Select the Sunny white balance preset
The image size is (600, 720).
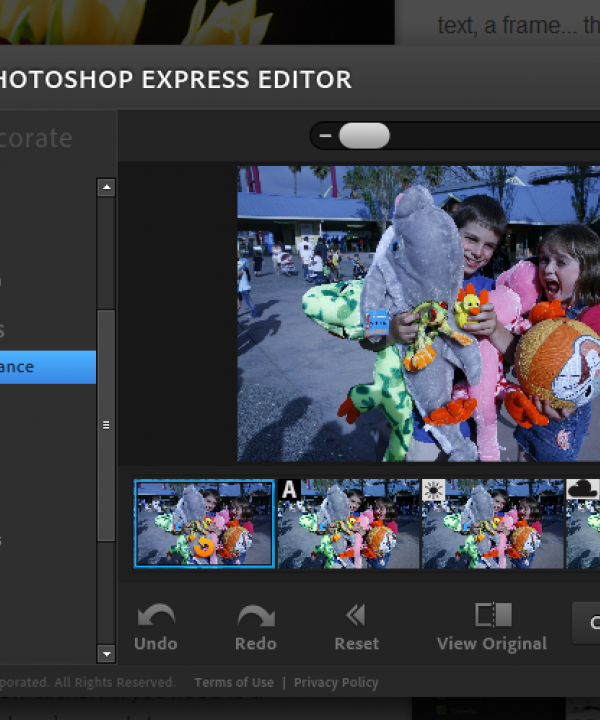pos(493,523)
